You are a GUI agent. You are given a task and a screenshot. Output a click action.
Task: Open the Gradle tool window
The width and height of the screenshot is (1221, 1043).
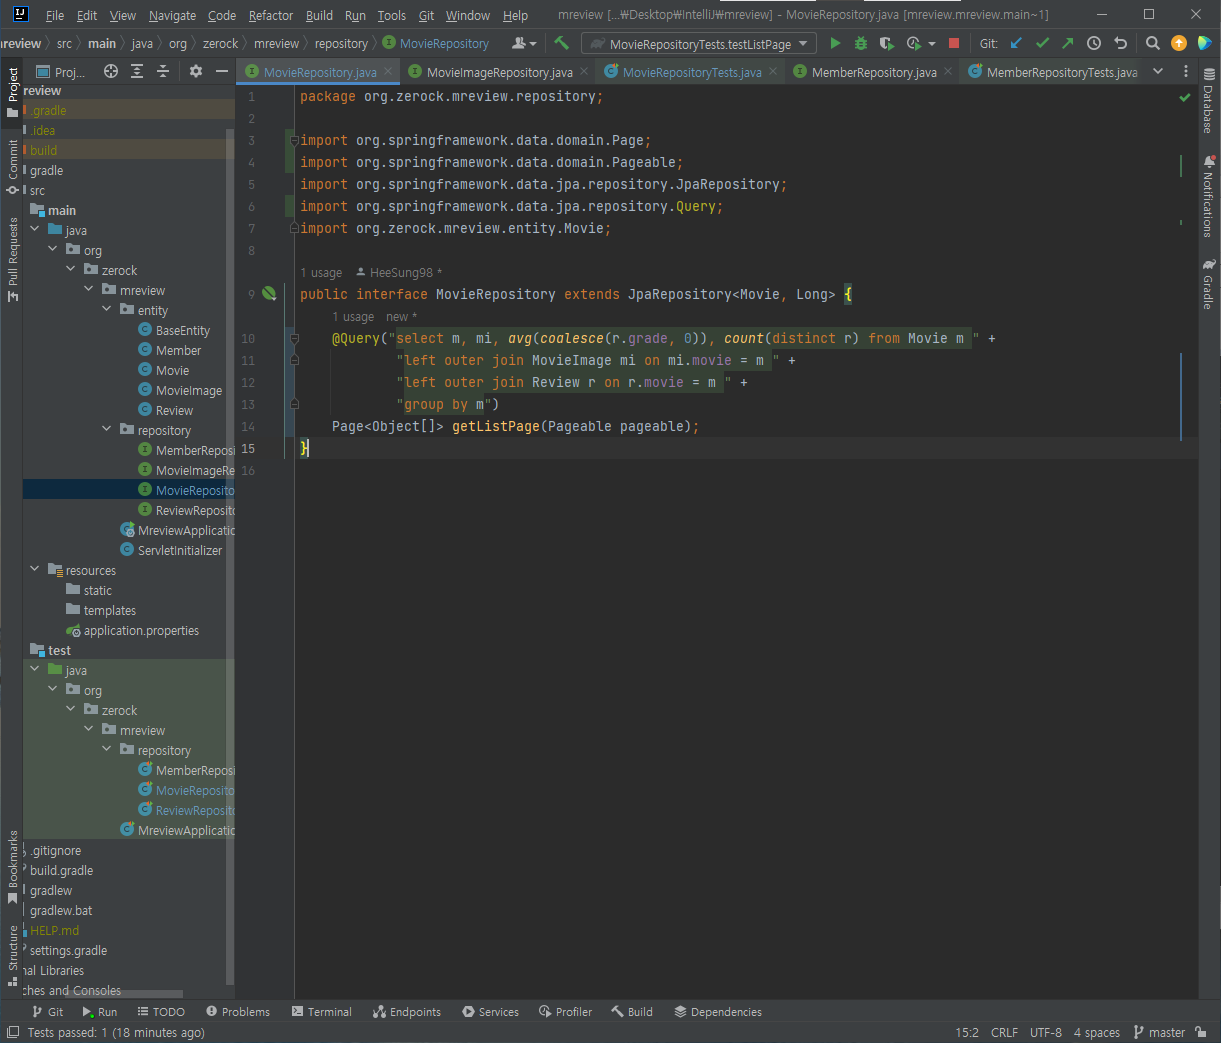click(x=1208, y=285)
